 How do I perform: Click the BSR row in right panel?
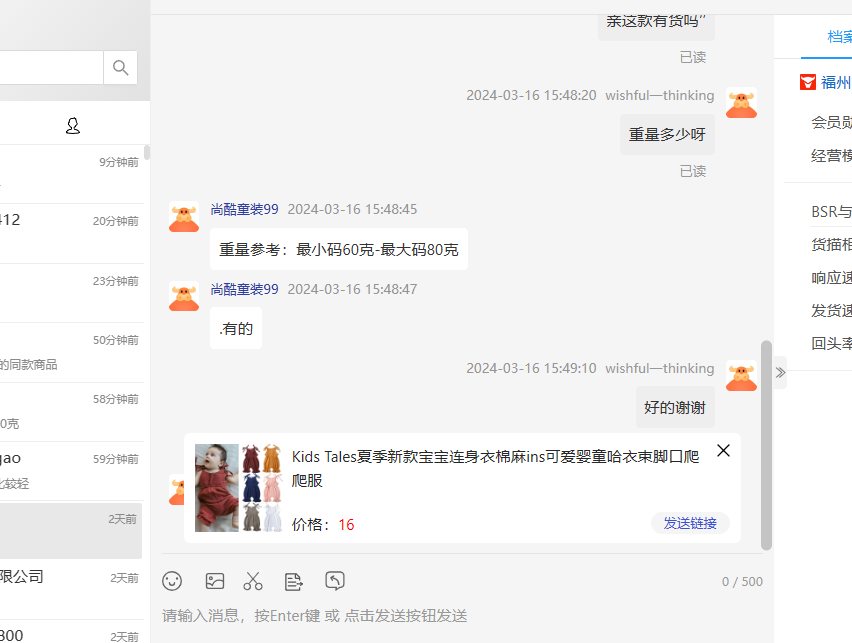[x=831, y=212]
